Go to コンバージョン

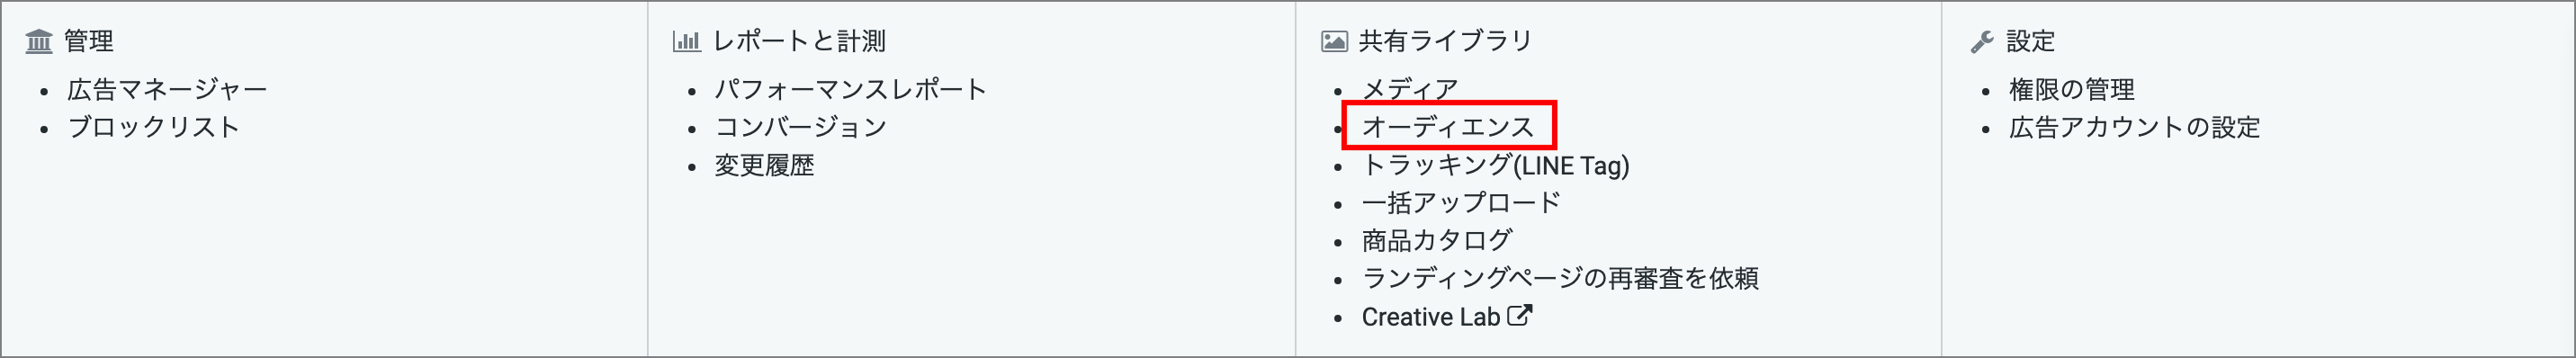pyautogui.click(x=801, y=128)
